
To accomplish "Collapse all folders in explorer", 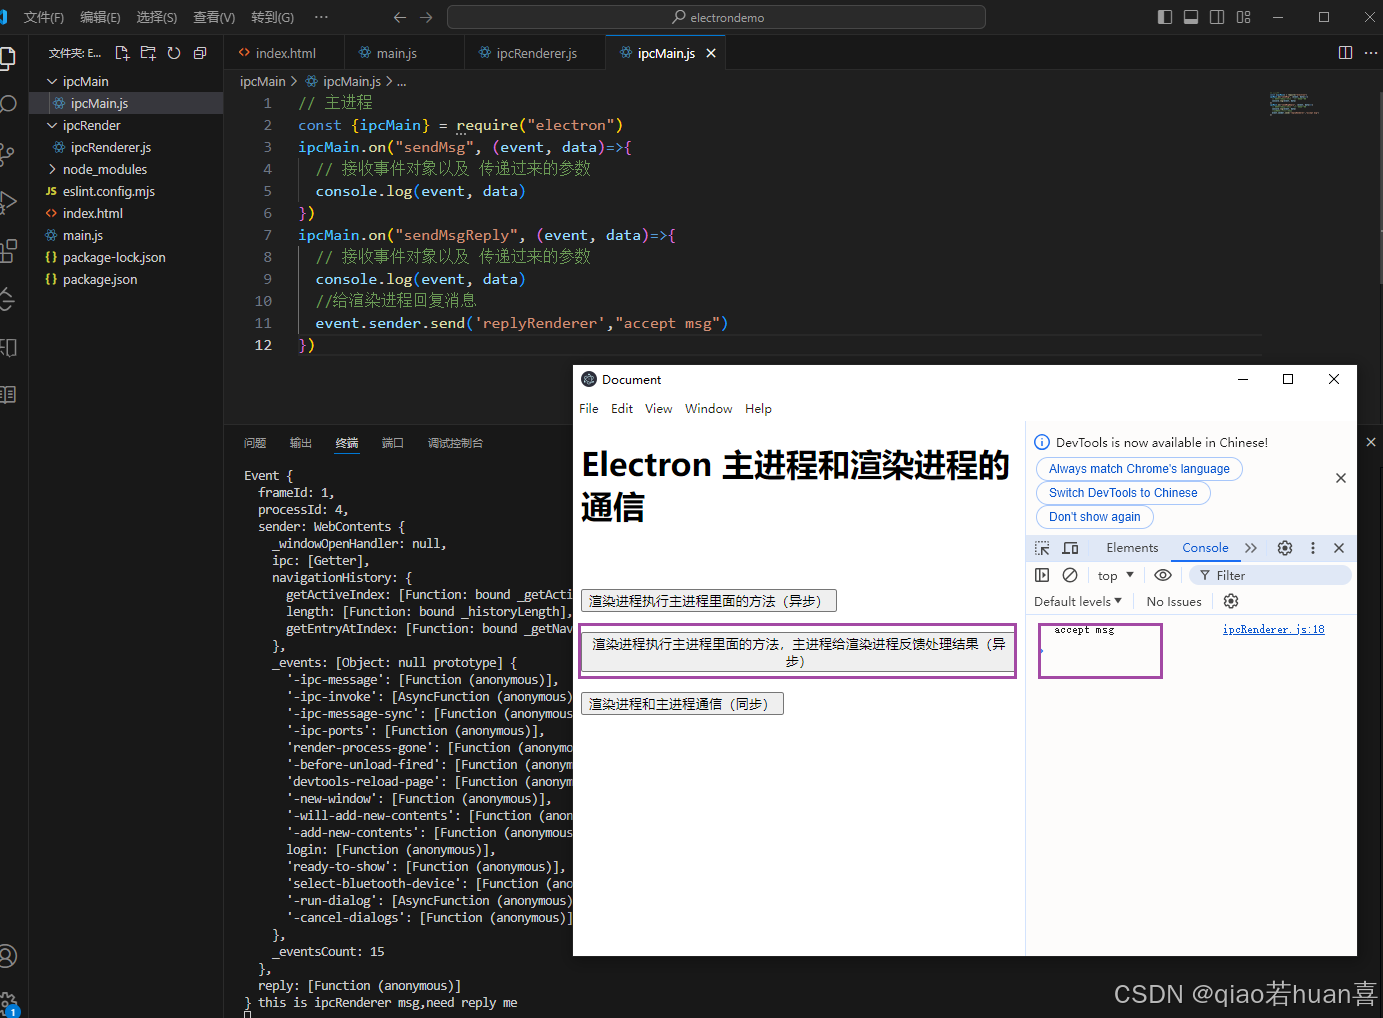I will [200, 53].
